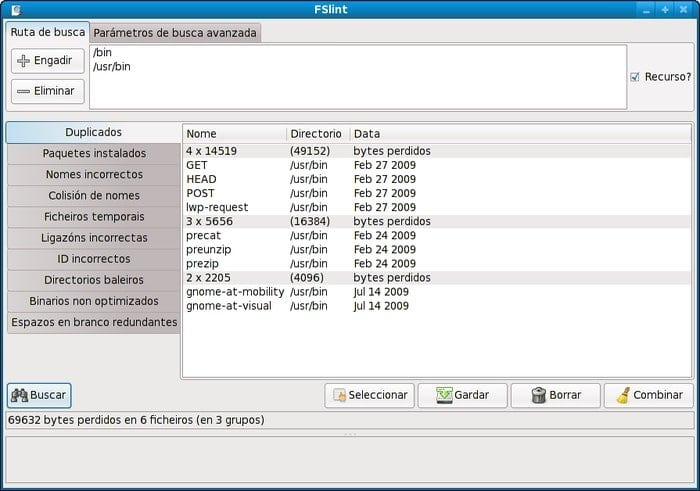
Task: Select the gnome-at-mobility file row
Action: click(x=437, y=292)
